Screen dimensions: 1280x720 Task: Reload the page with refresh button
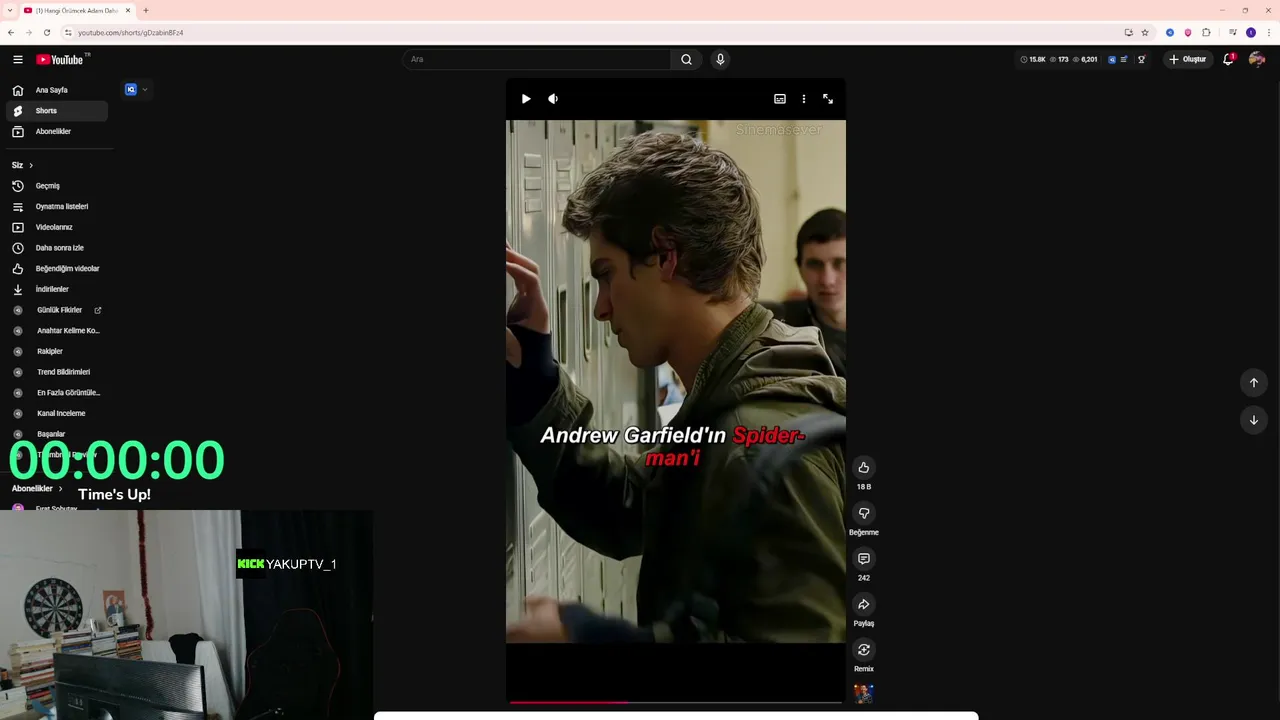tap(46, 32)
